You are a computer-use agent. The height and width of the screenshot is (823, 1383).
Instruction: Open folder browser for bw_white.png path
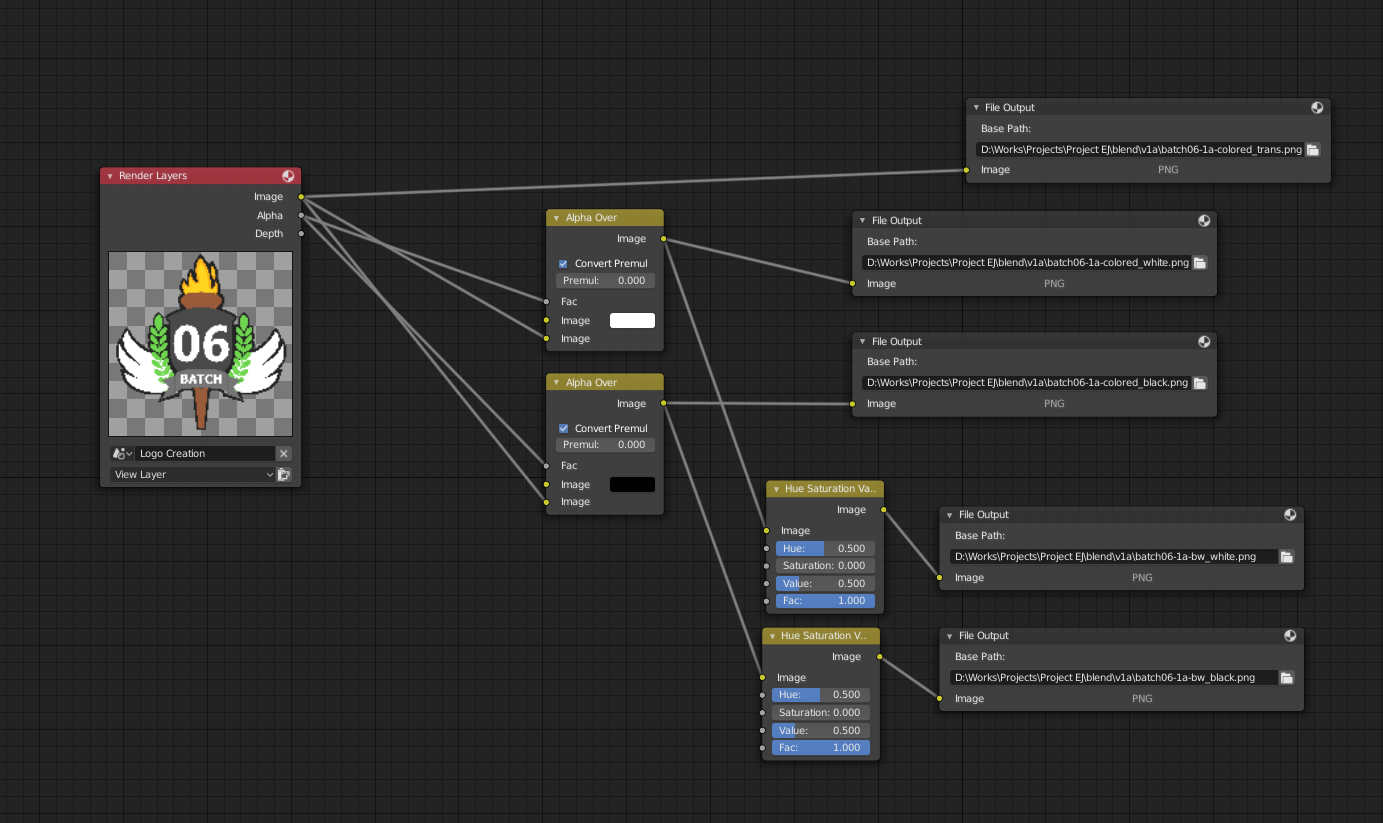tap(1287, 557)
